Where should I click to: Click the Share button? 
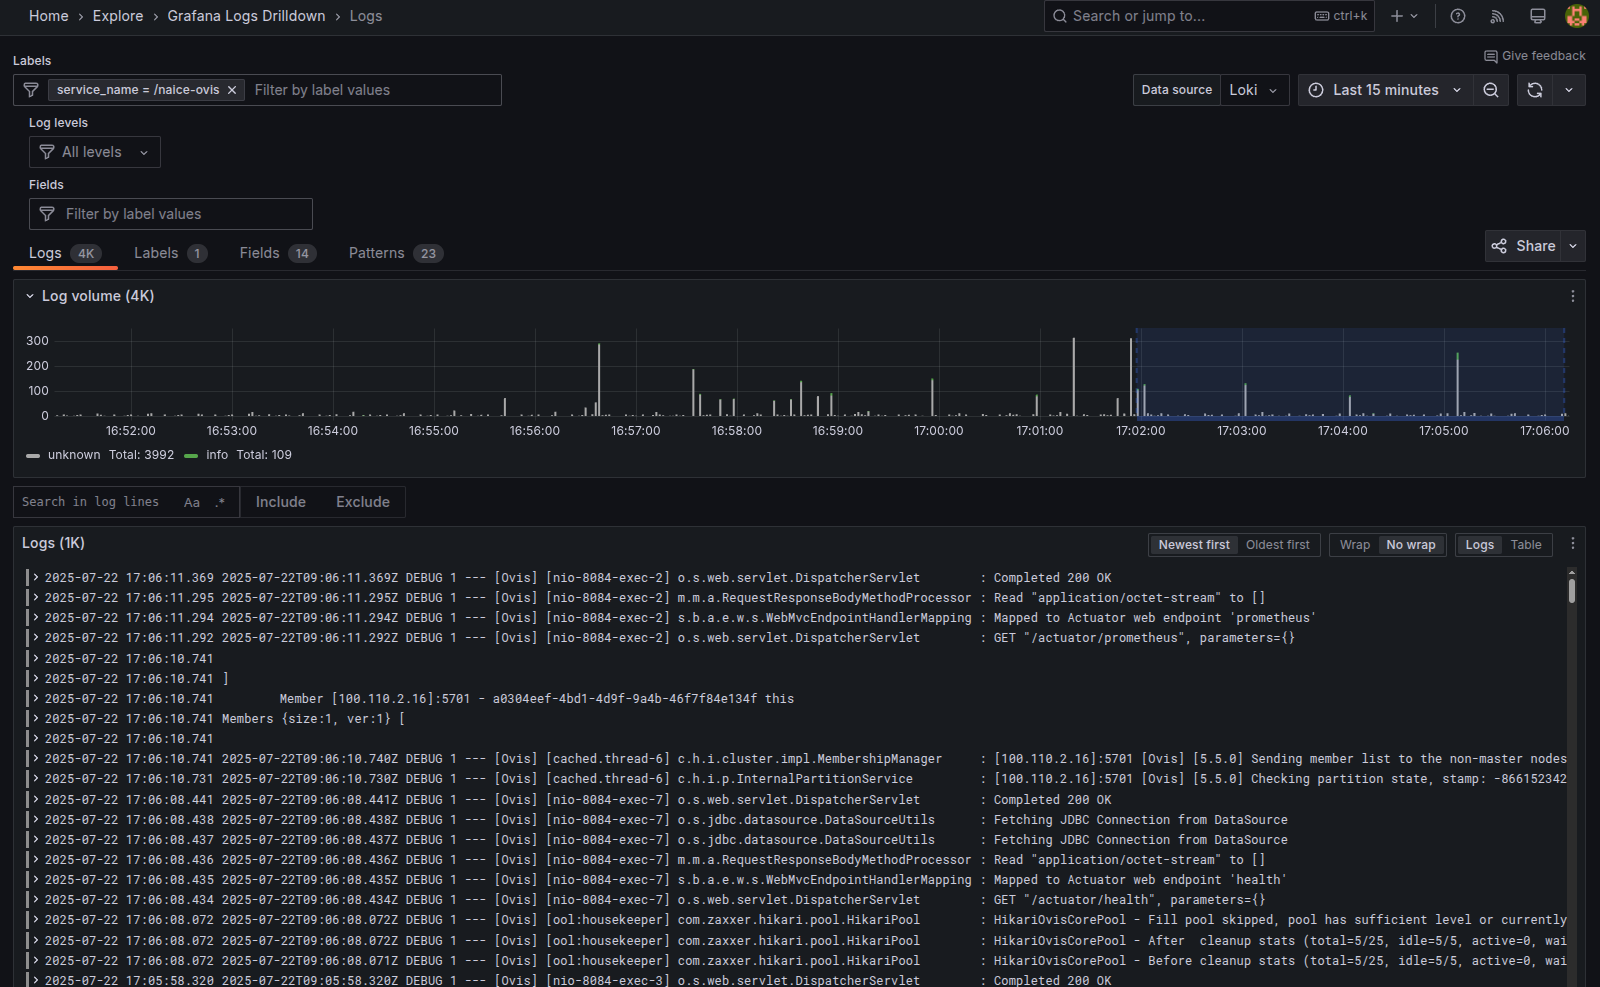[1524, 246]
